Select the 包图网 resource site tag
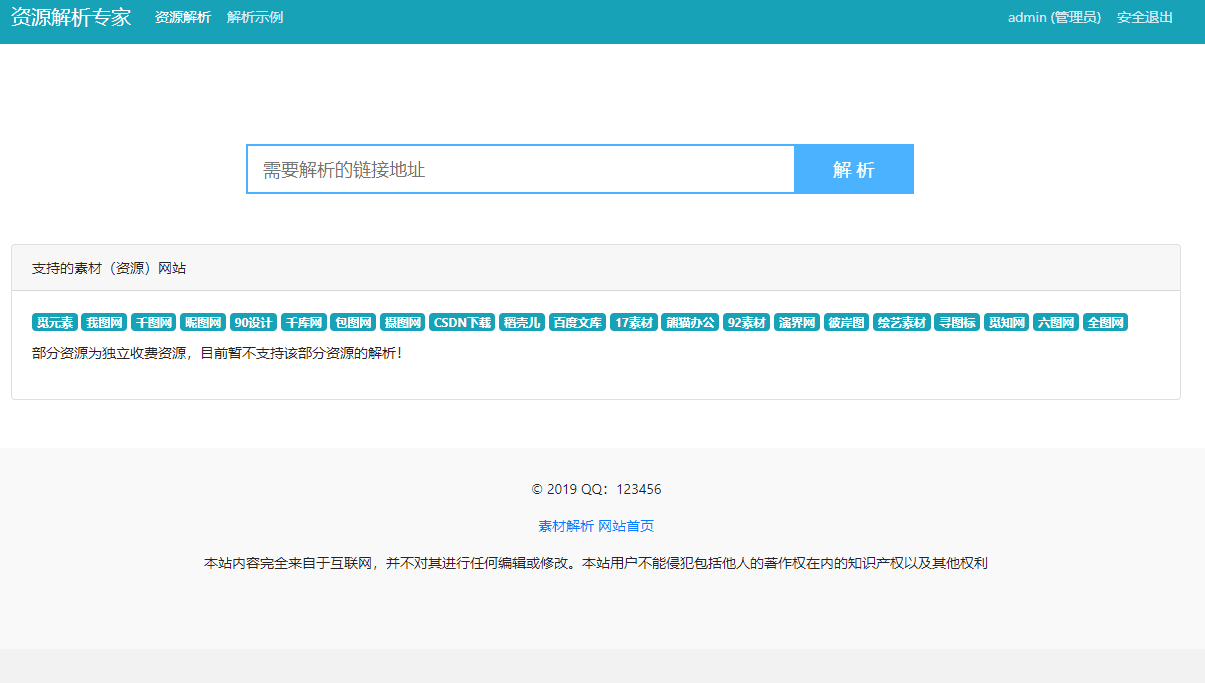Image resolution: width=1205 pixels, height=683 pixels. [x=353, y=322]
